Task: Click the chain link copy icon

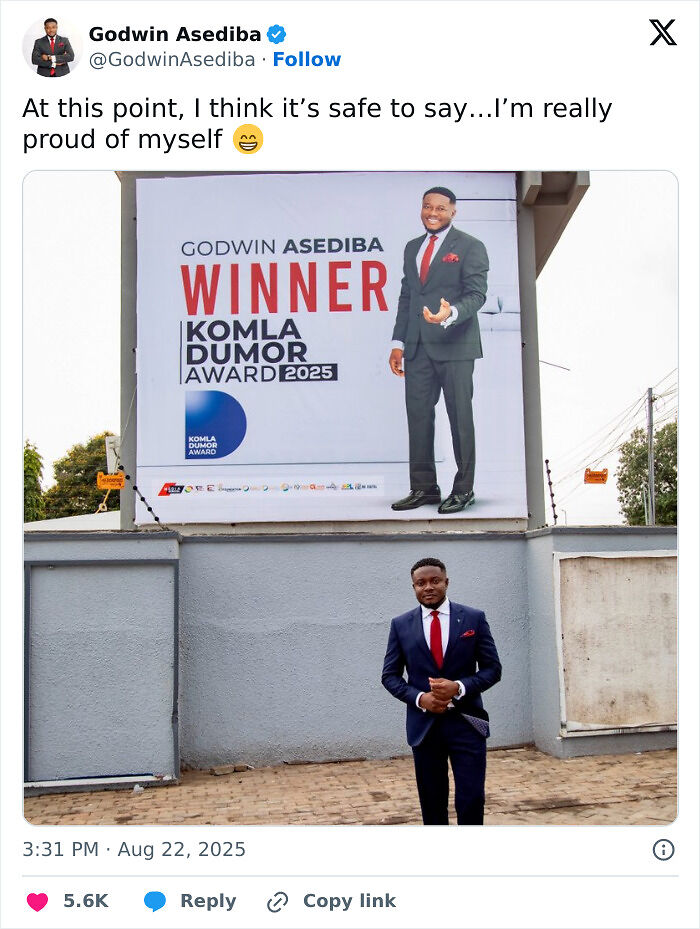Action: coord(277,902)
